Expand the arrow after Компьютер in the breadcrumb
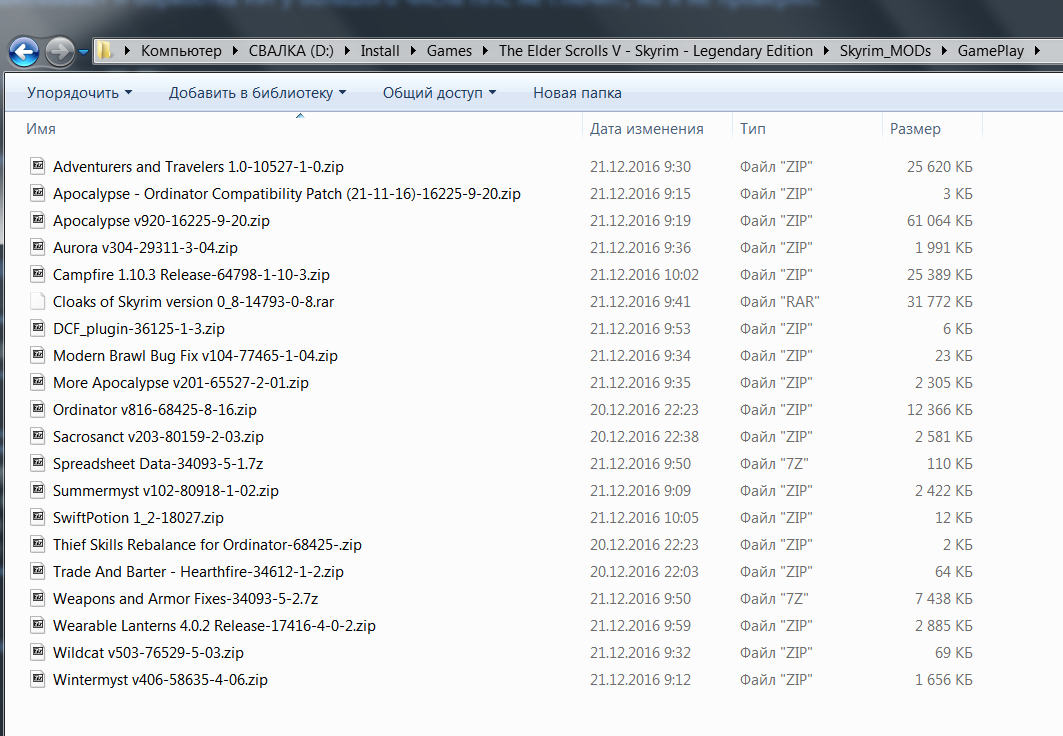This screenshot has width=1063, height=736. pos(235,51)
